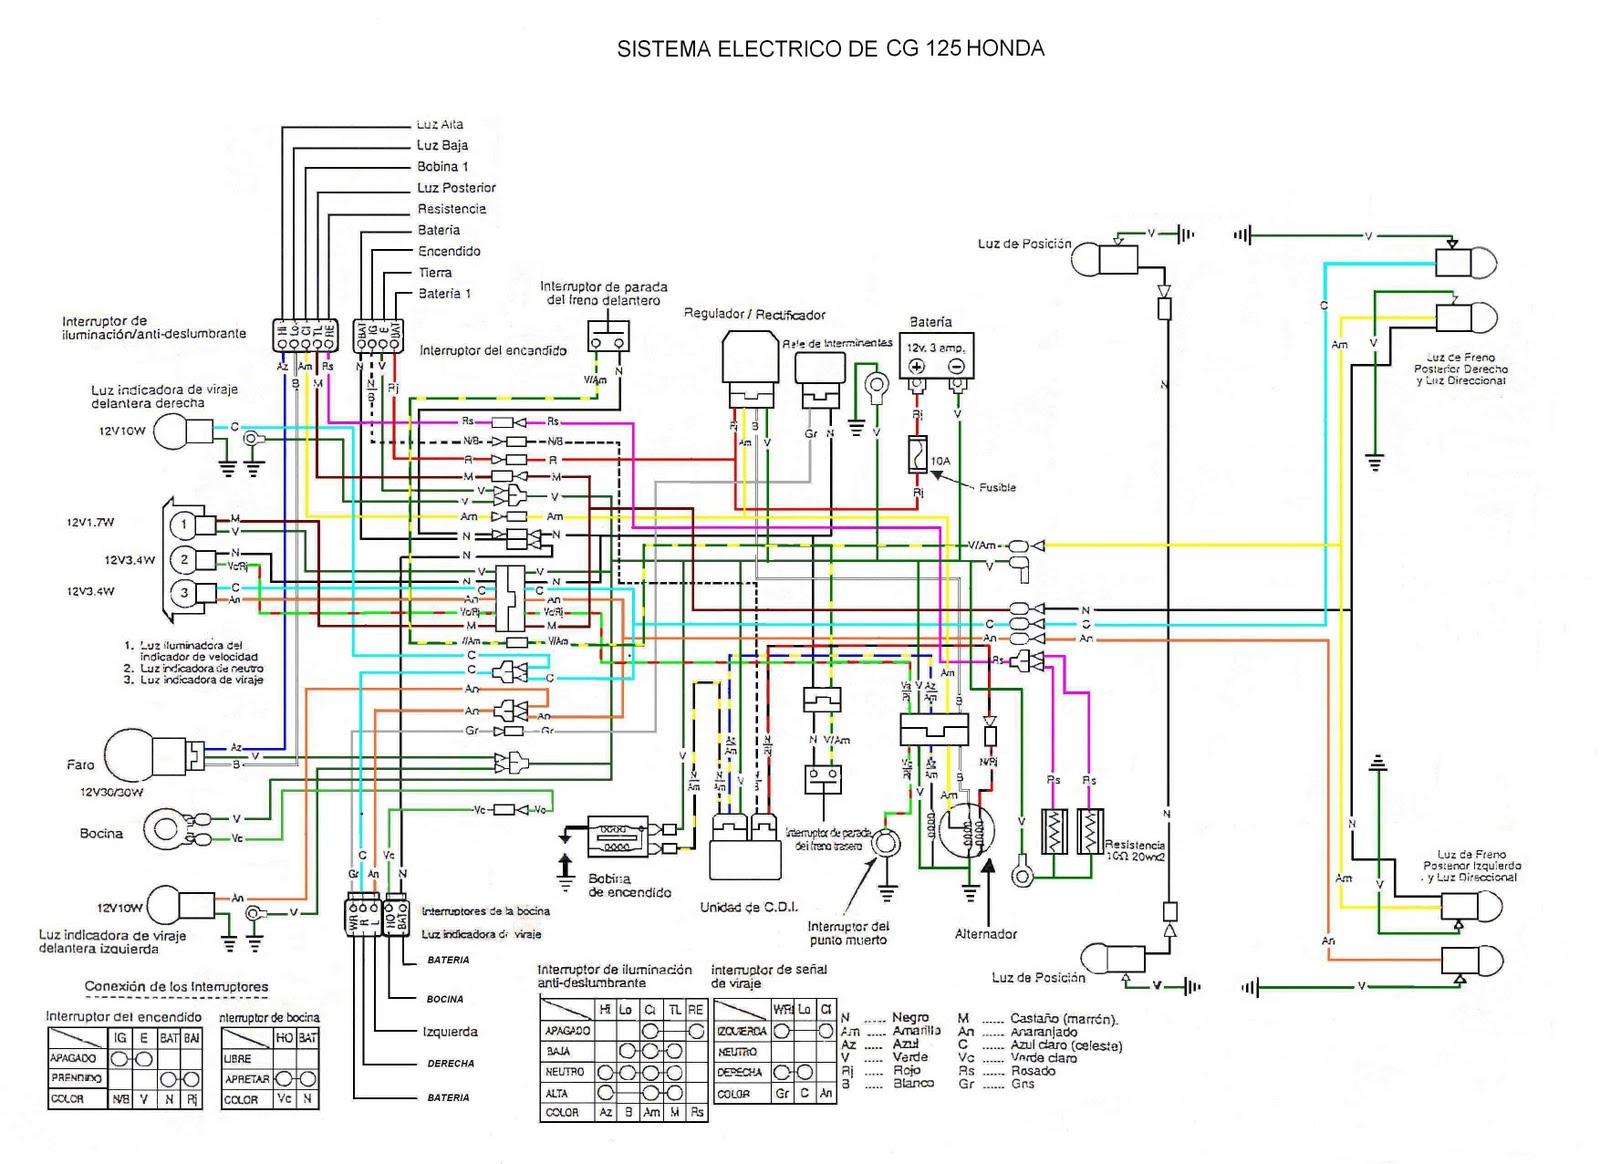Click the 'Tierra' wire label
This screenshot has height=1164, width=1600.
point(435,272)
